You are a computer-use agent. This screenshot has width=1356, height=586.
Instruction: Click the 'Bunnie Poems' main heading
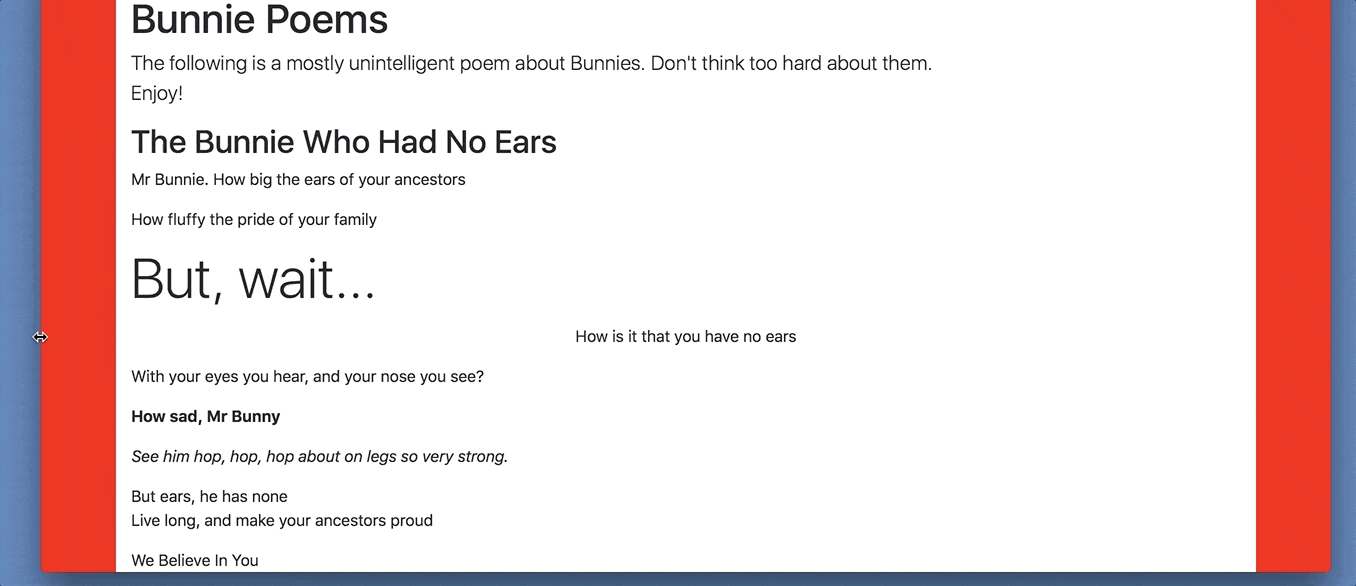pyautogui.click(x=259, y=20)
